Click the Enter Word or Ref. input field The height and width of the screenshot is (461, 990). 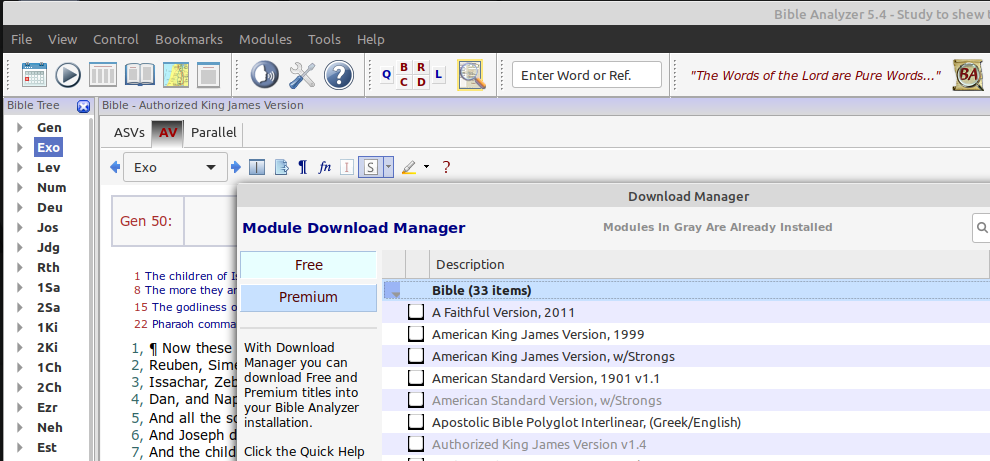[x=587, y=75]
